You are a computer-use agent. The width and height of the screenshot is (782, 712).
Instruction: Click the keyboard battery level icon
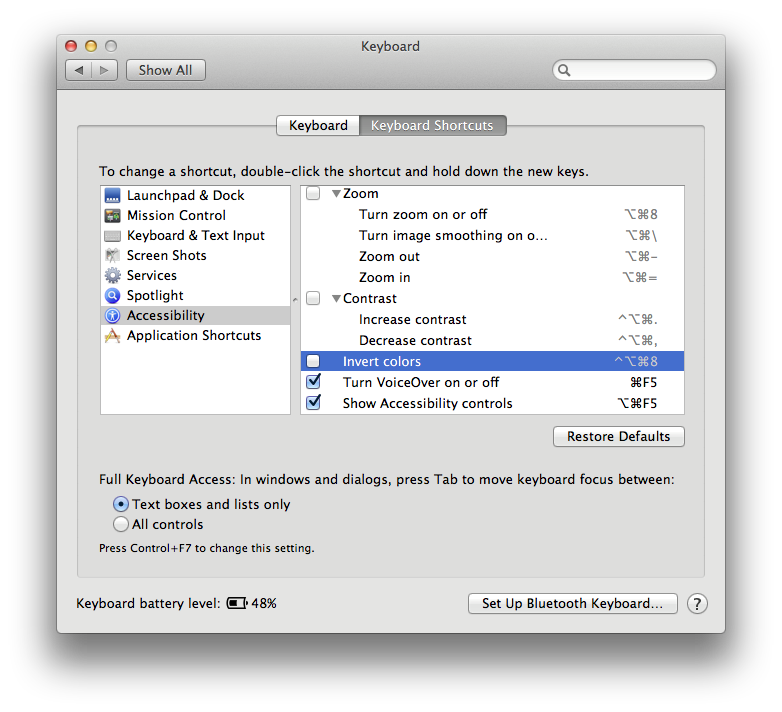coord(237,603)
